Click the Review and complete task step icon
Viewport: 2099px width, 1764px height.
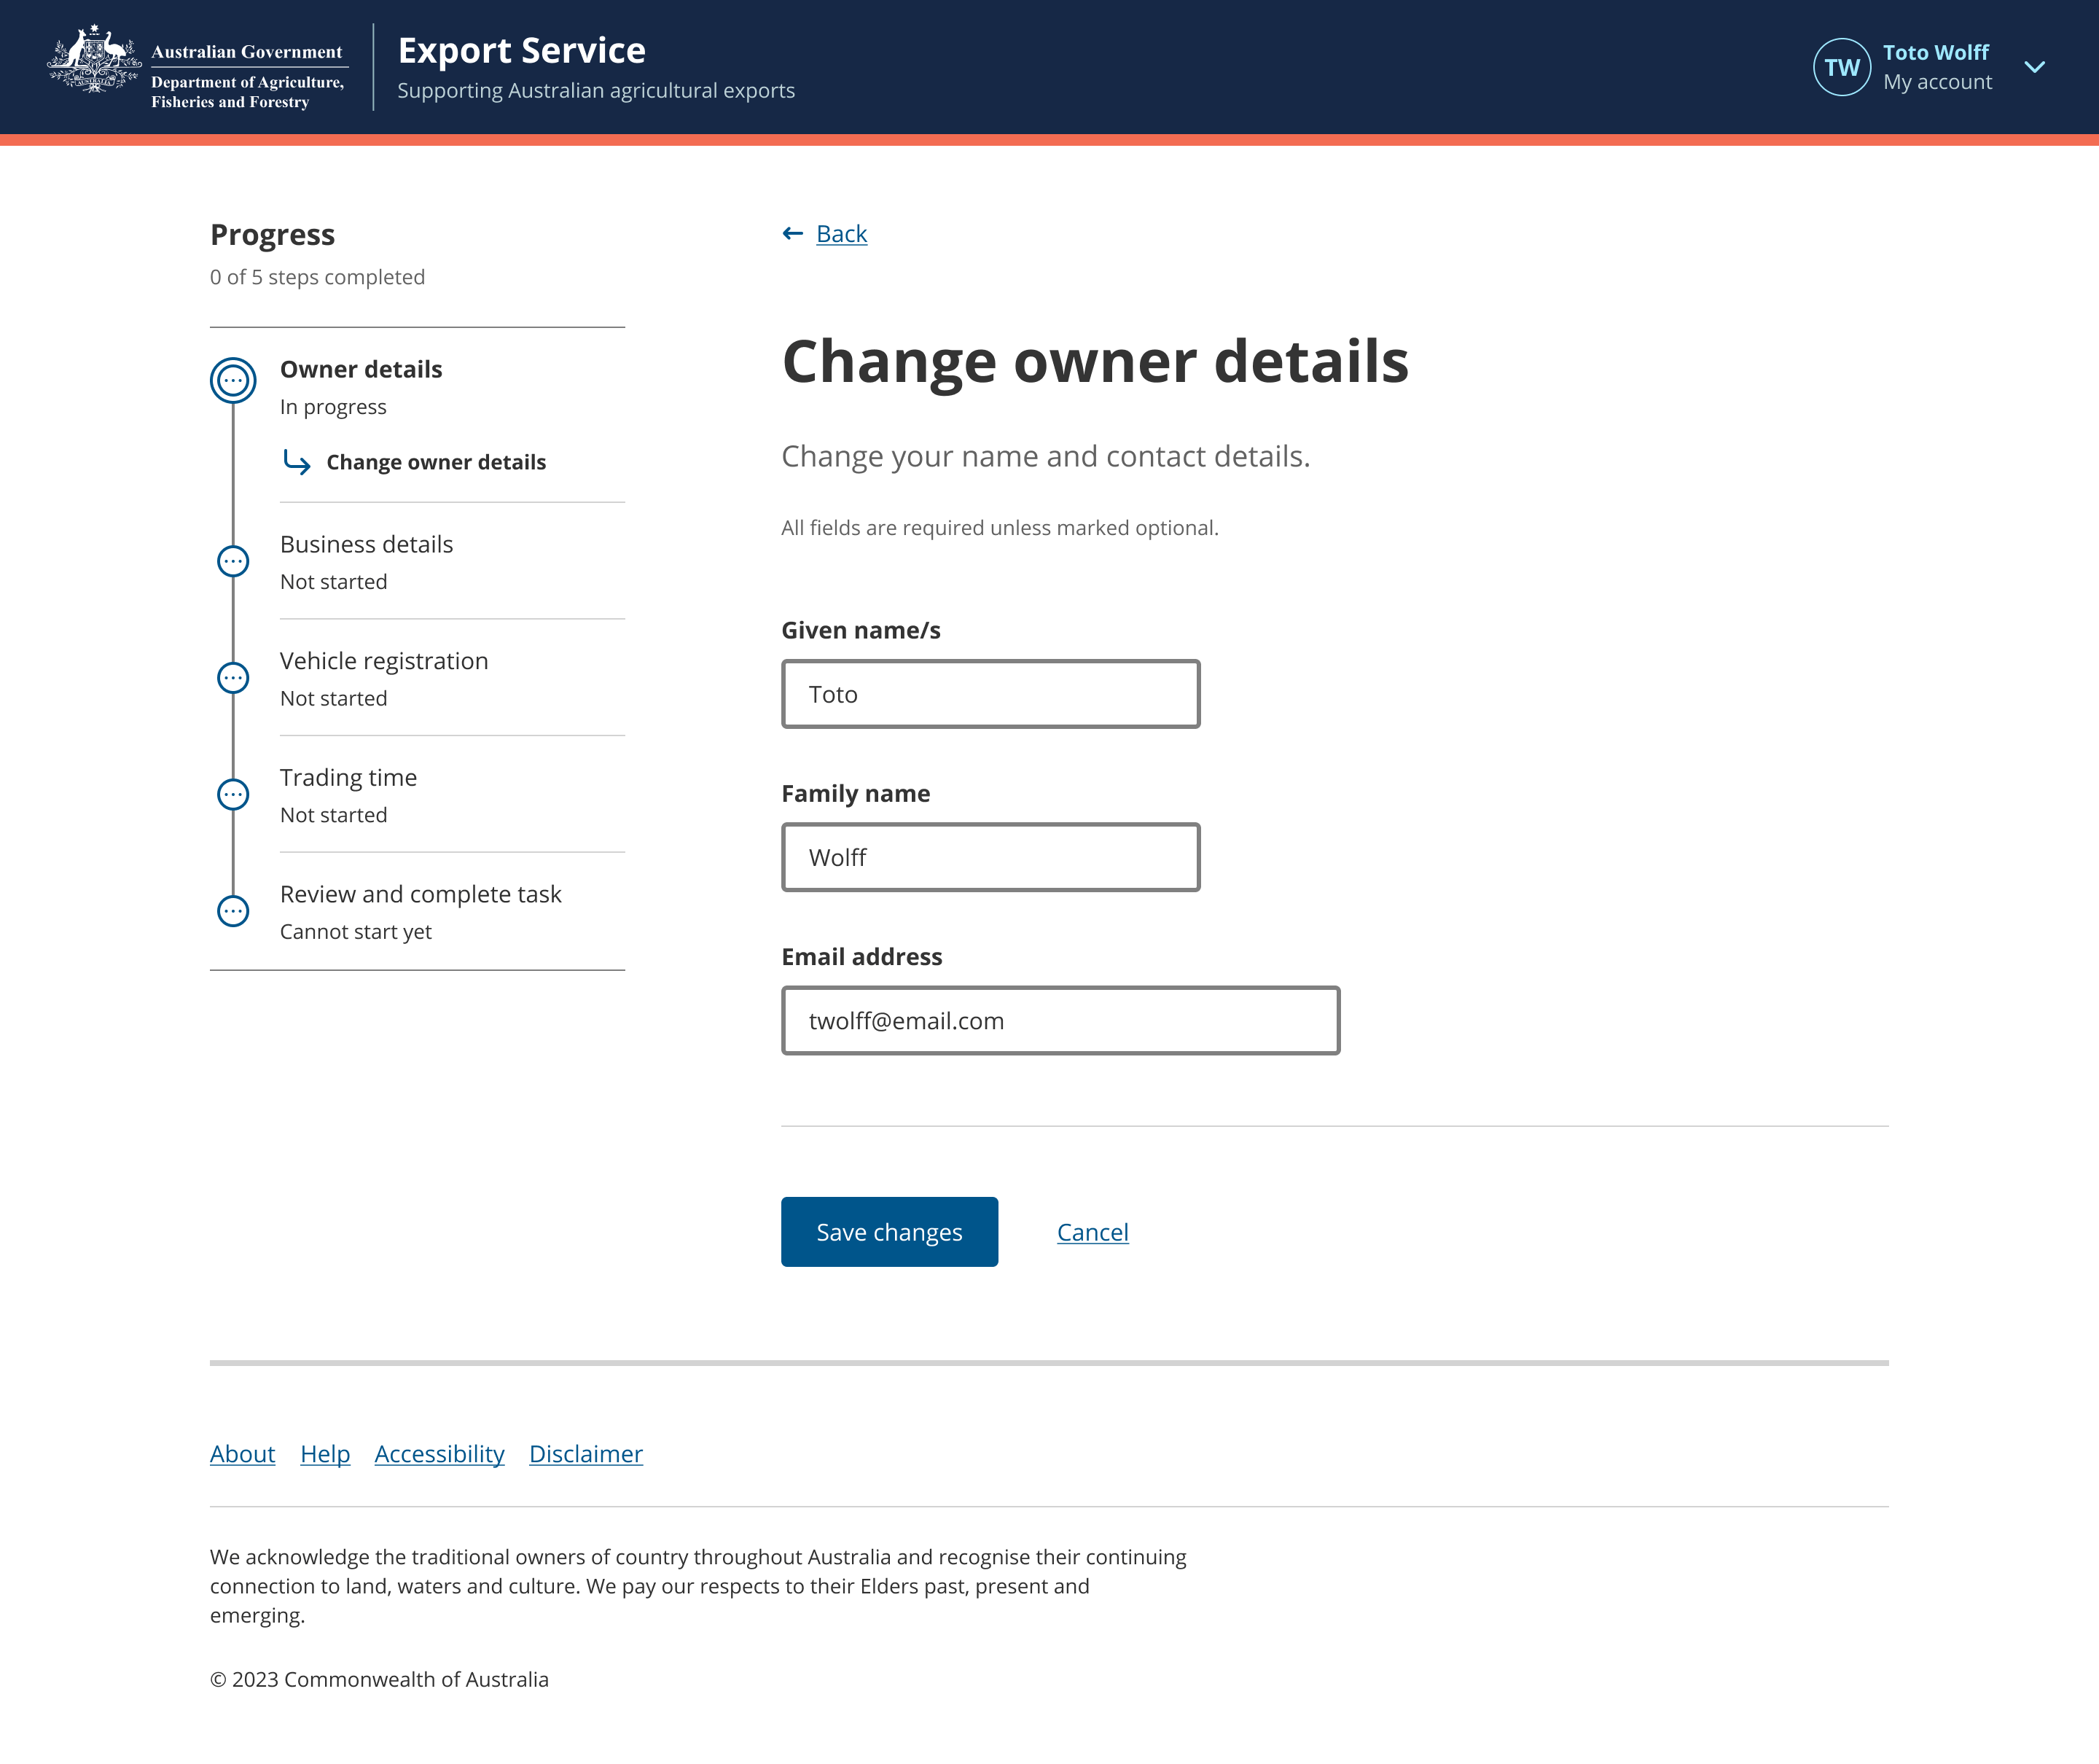(233, 911)
